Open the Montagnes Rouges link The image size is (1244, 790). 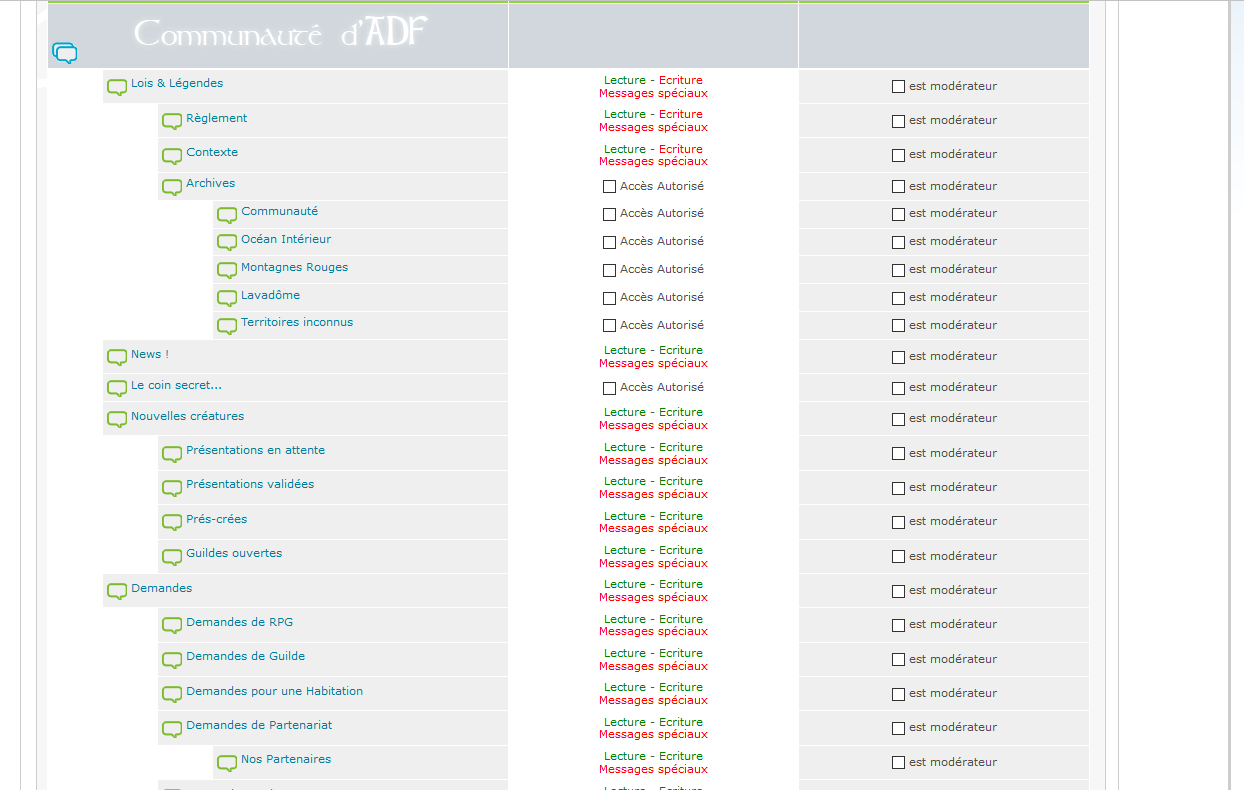[x=295, y=267]
